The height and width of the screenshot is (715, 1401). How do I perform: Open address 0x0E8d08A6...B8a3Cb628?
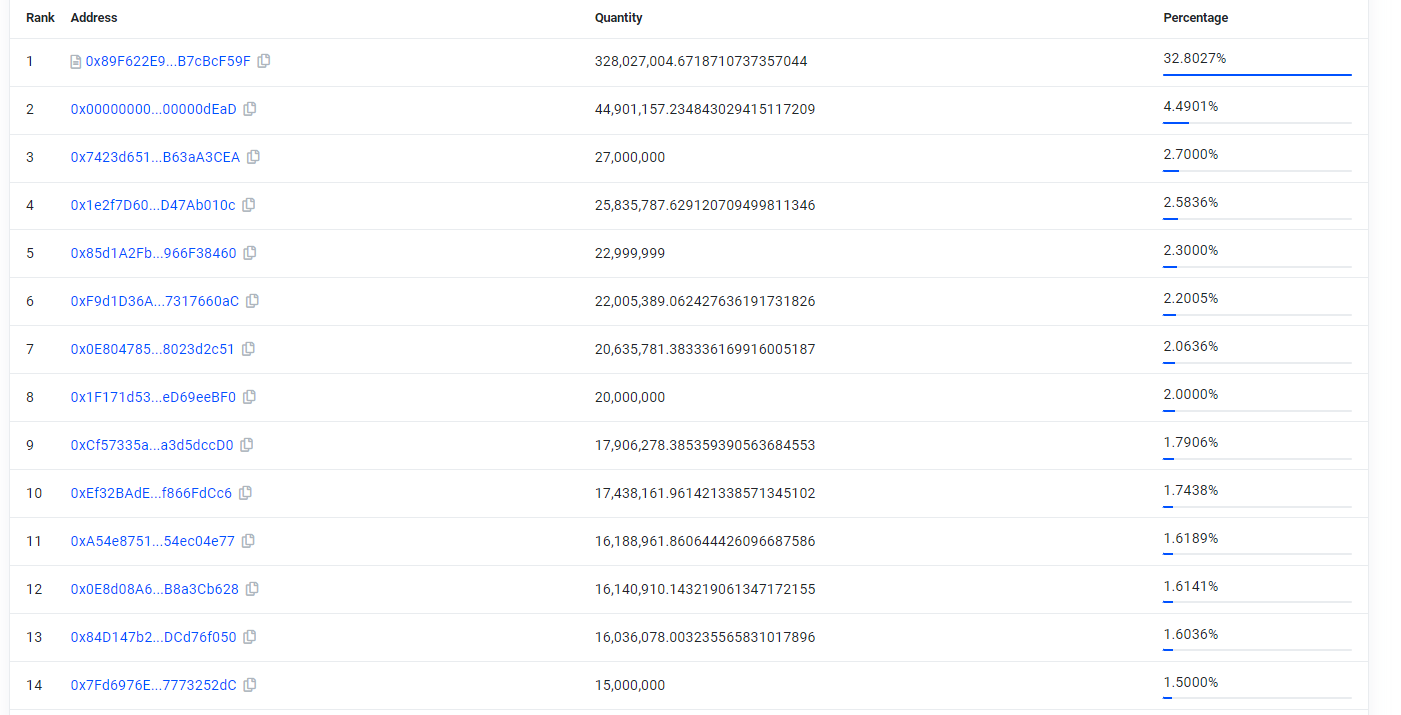[x=155, y=589]
